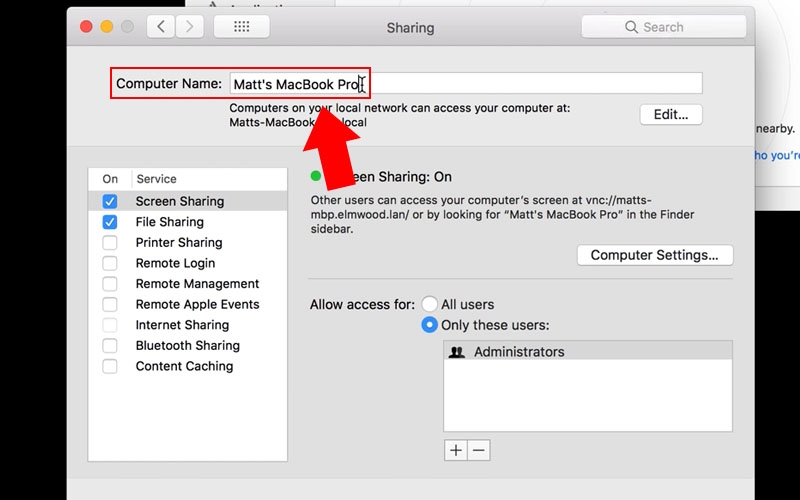Enable the Content Caching checkbox
This screenshot has width=800, height=500.
110,366
